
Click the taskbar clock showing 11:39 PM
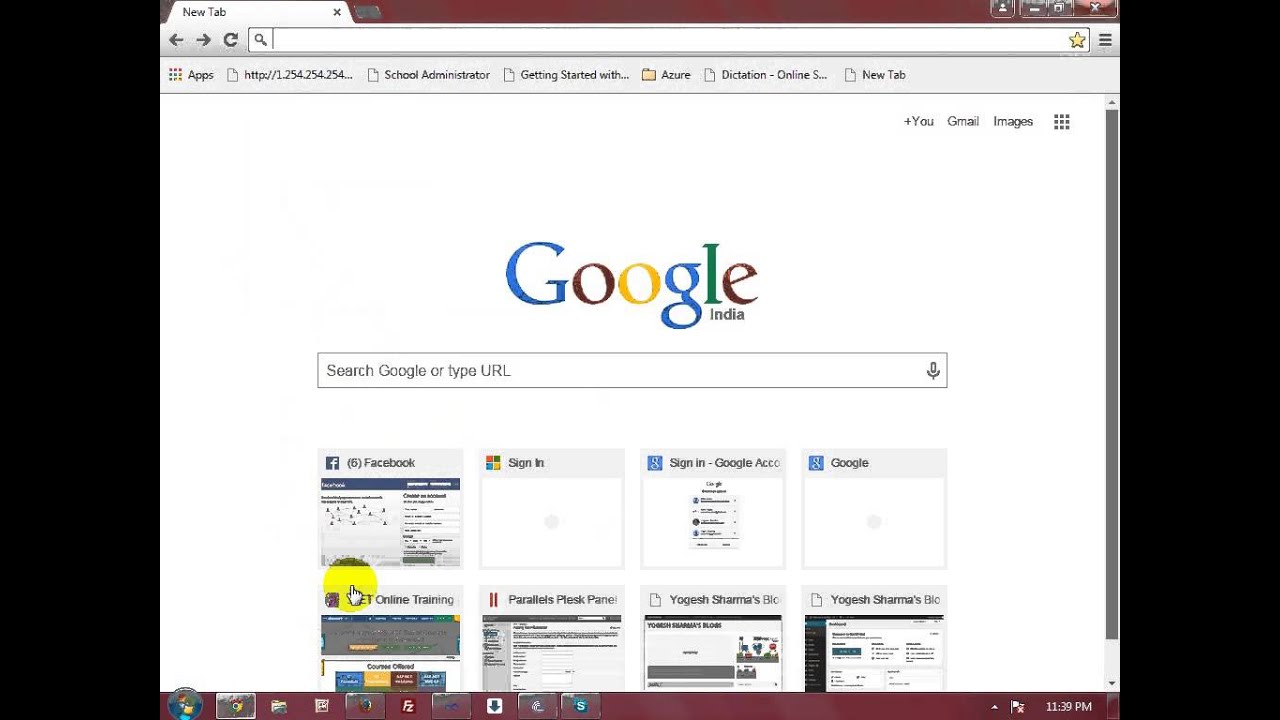[1068, 707]
